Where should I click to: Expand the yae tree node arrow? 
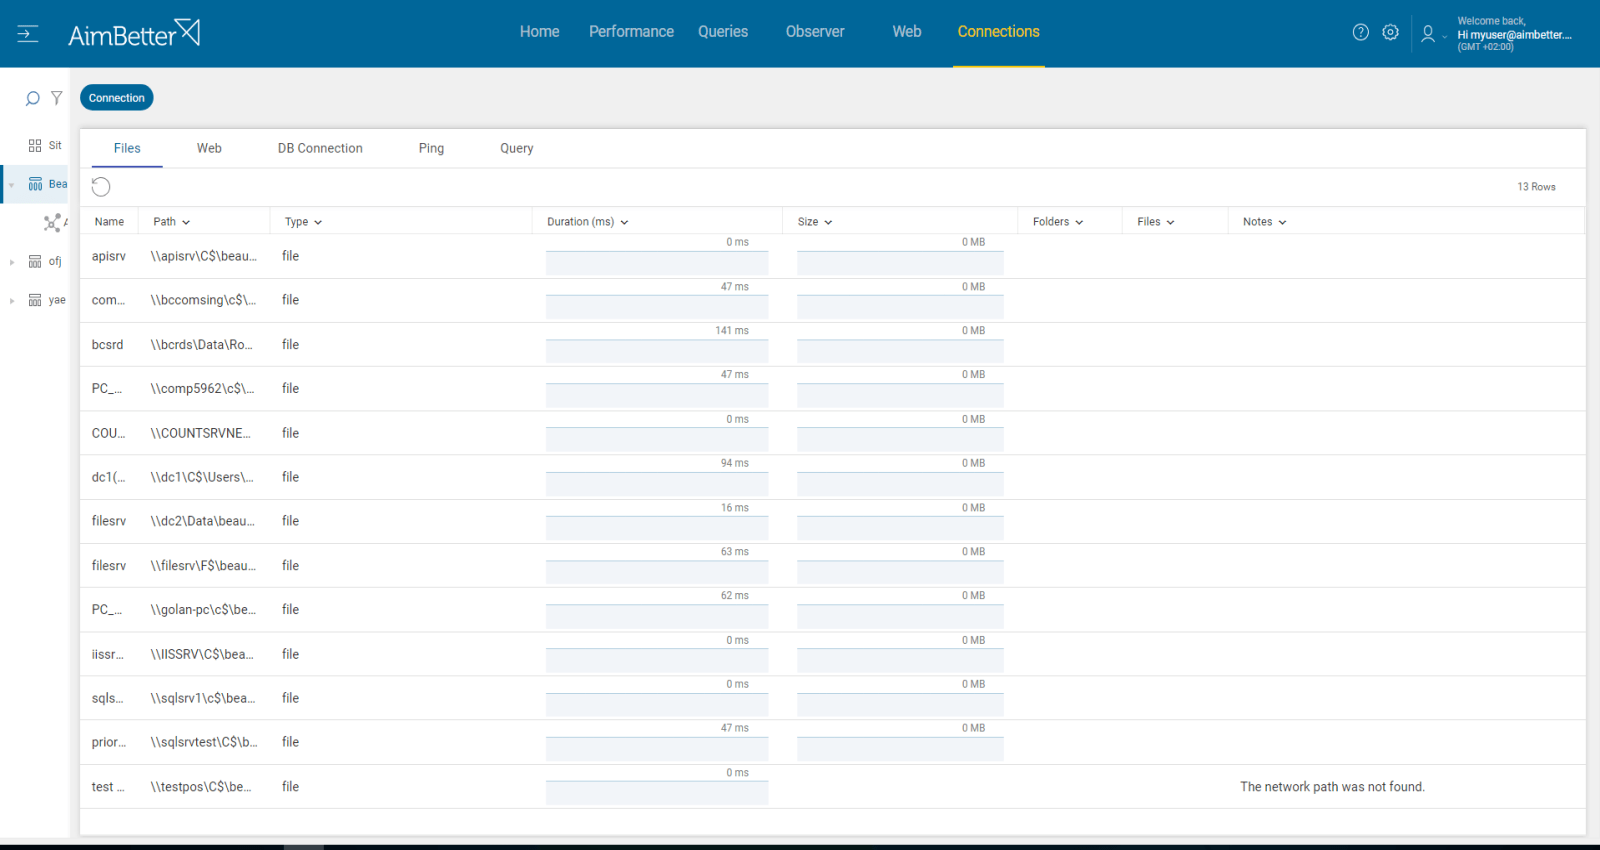[12, 300]
